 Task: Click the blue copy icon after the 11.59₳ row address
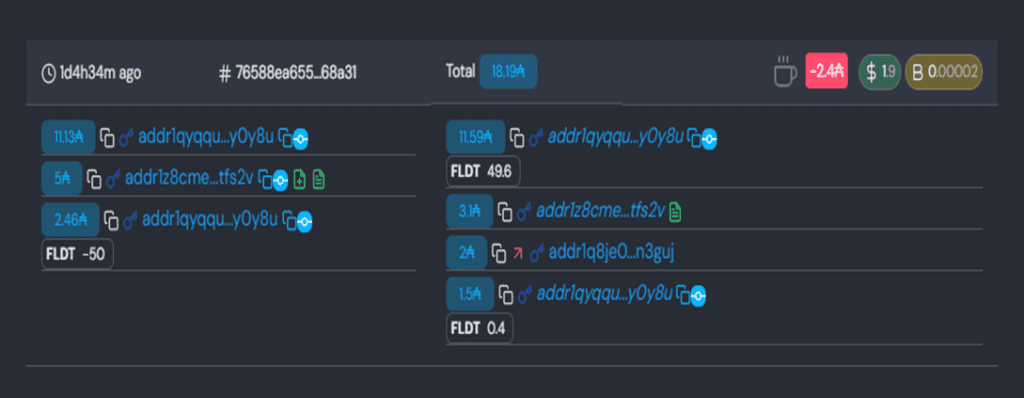[x=695, y=137]
